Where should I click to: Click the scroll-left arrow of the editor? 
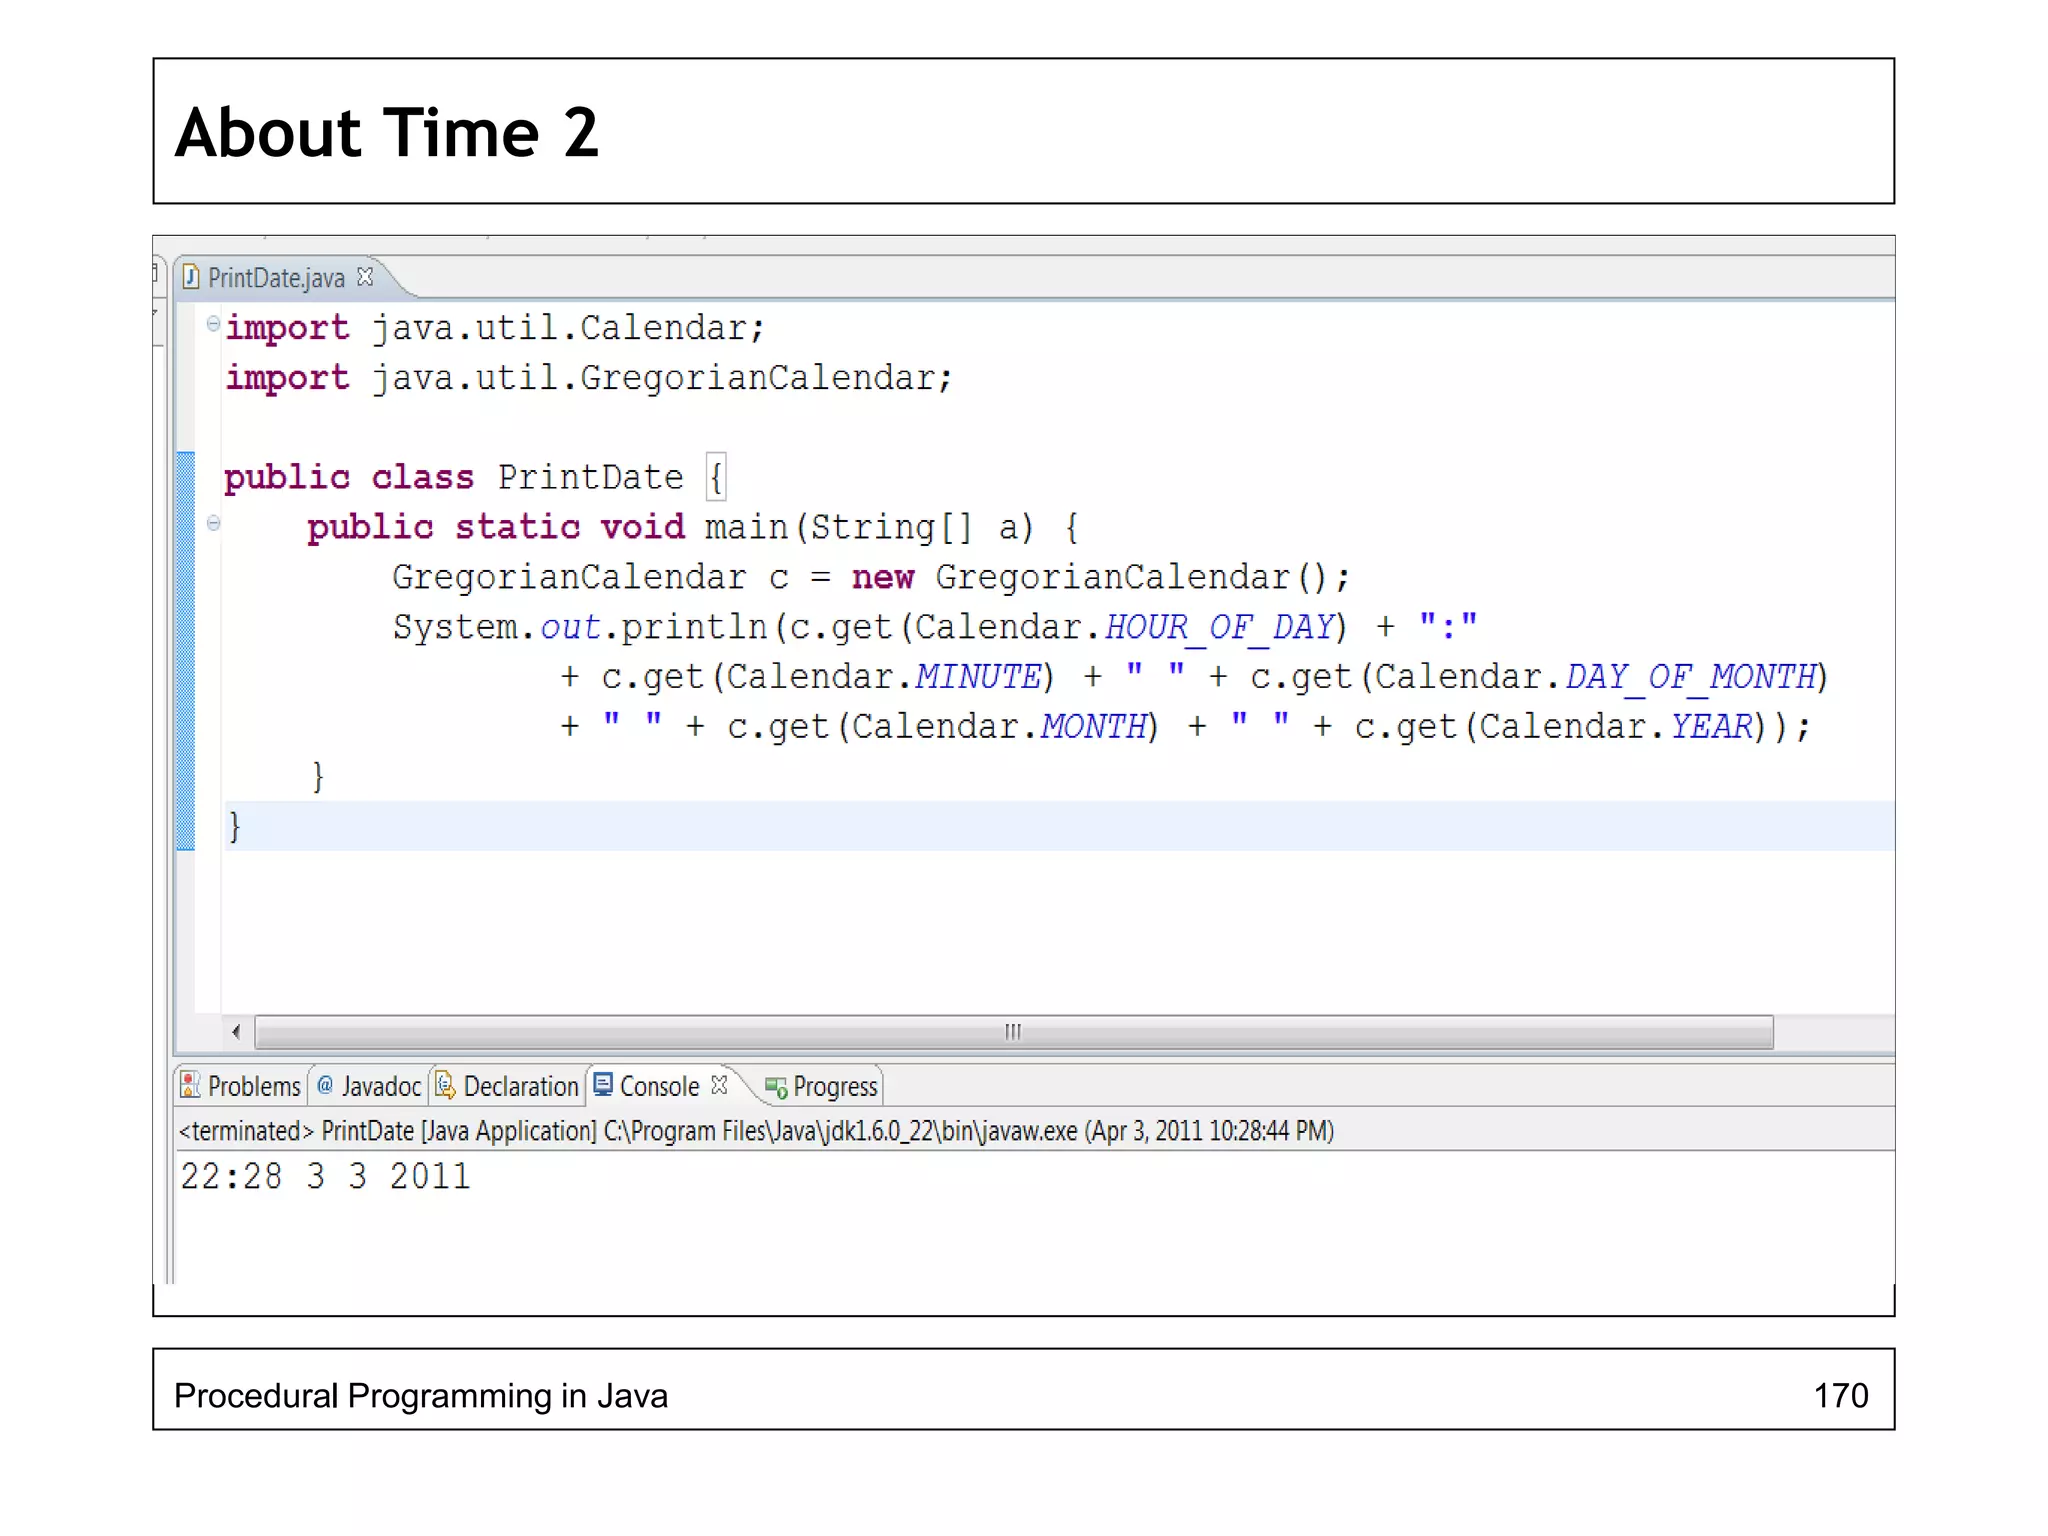[236, 1032]
